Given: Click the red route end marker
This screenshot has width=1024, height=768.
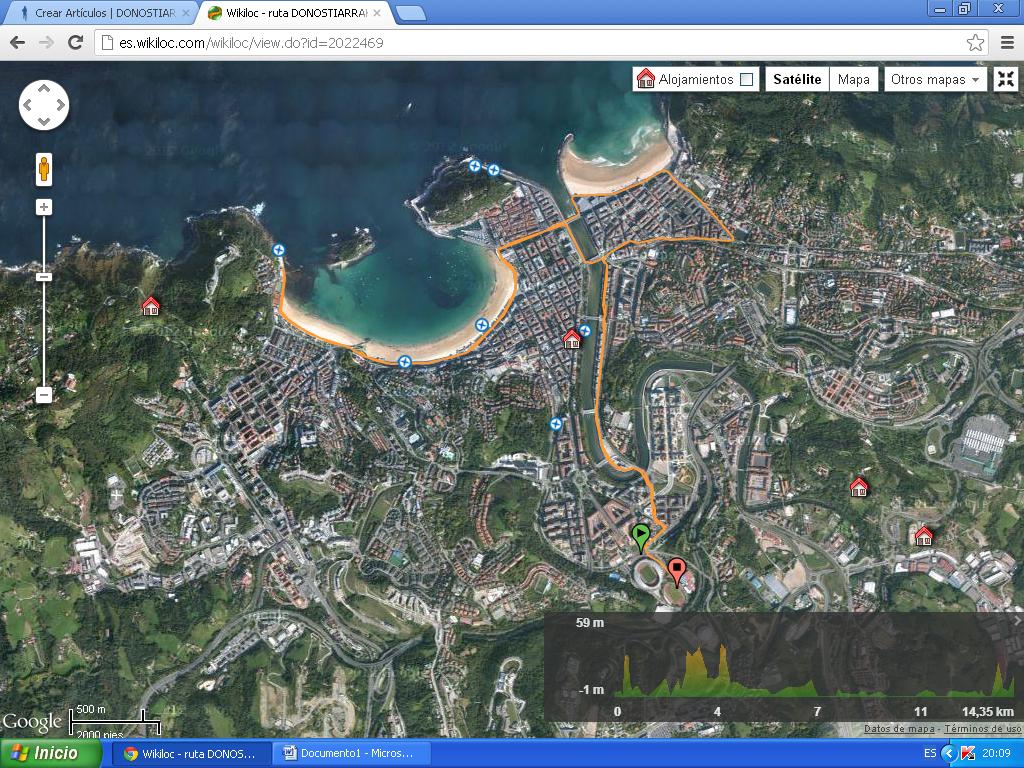Looking at the screenshot, I should [x=677, y=572].
